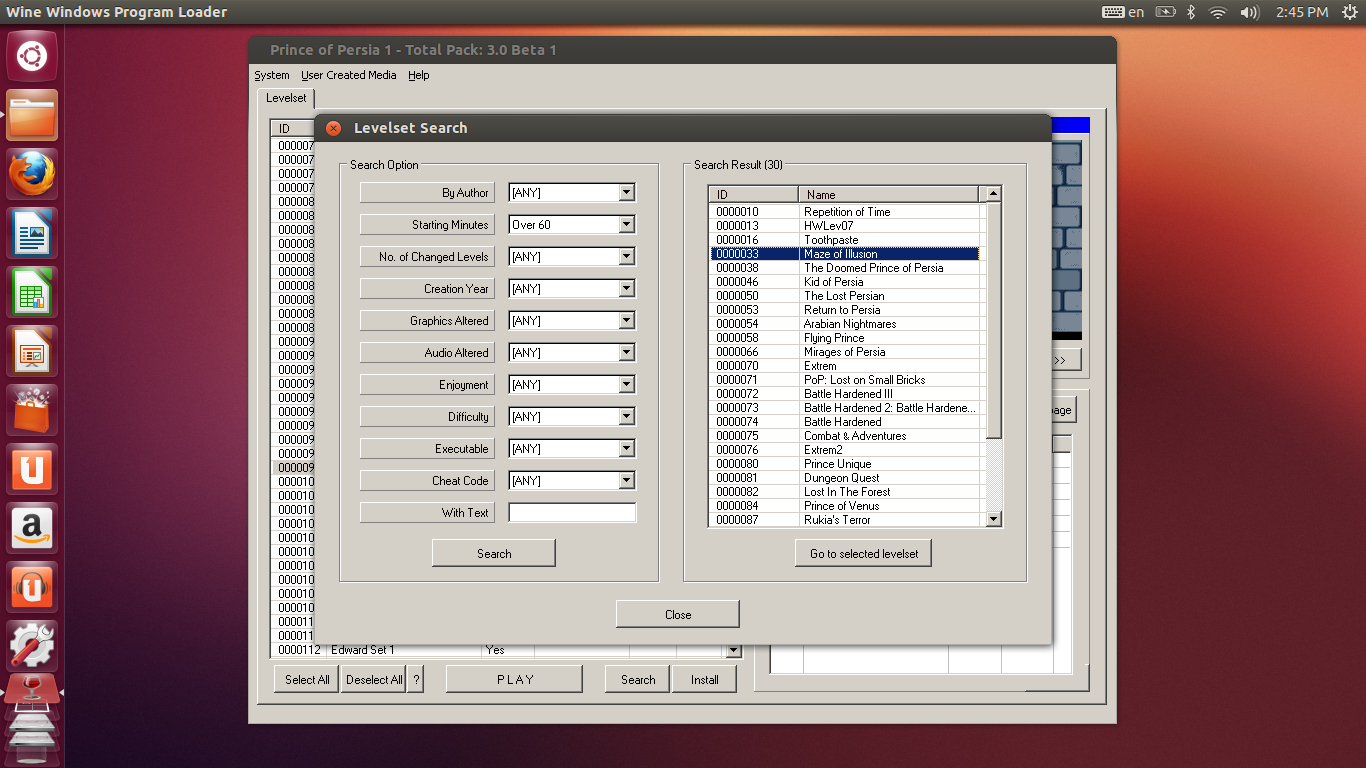This screenshot has width=1366, height=768.
Task: Switch to Levelset tab
Action: pos(286,98)
